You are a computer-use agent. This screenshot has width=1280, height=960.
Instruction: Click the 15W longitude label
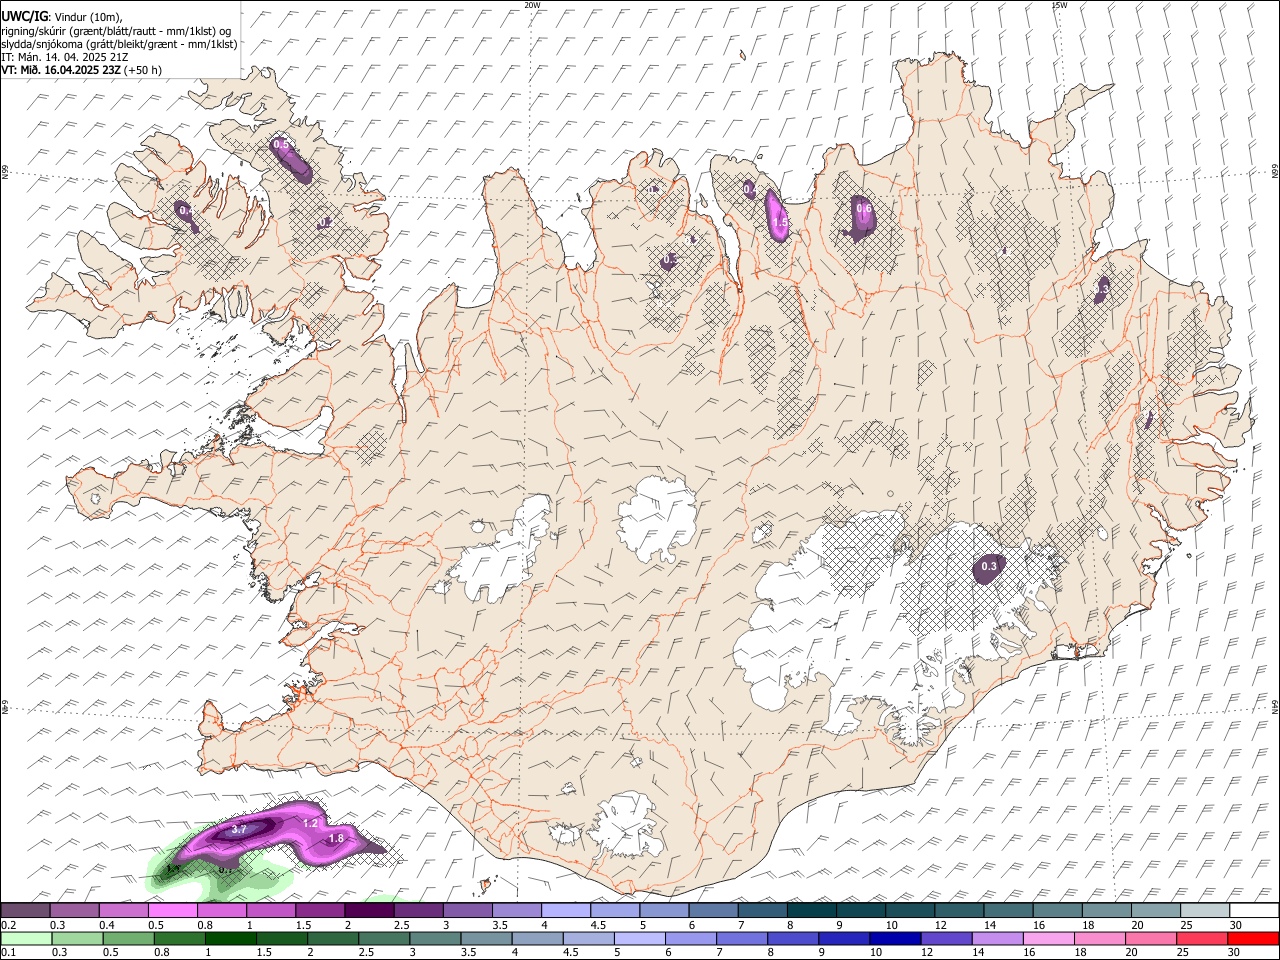(1059, 5)
